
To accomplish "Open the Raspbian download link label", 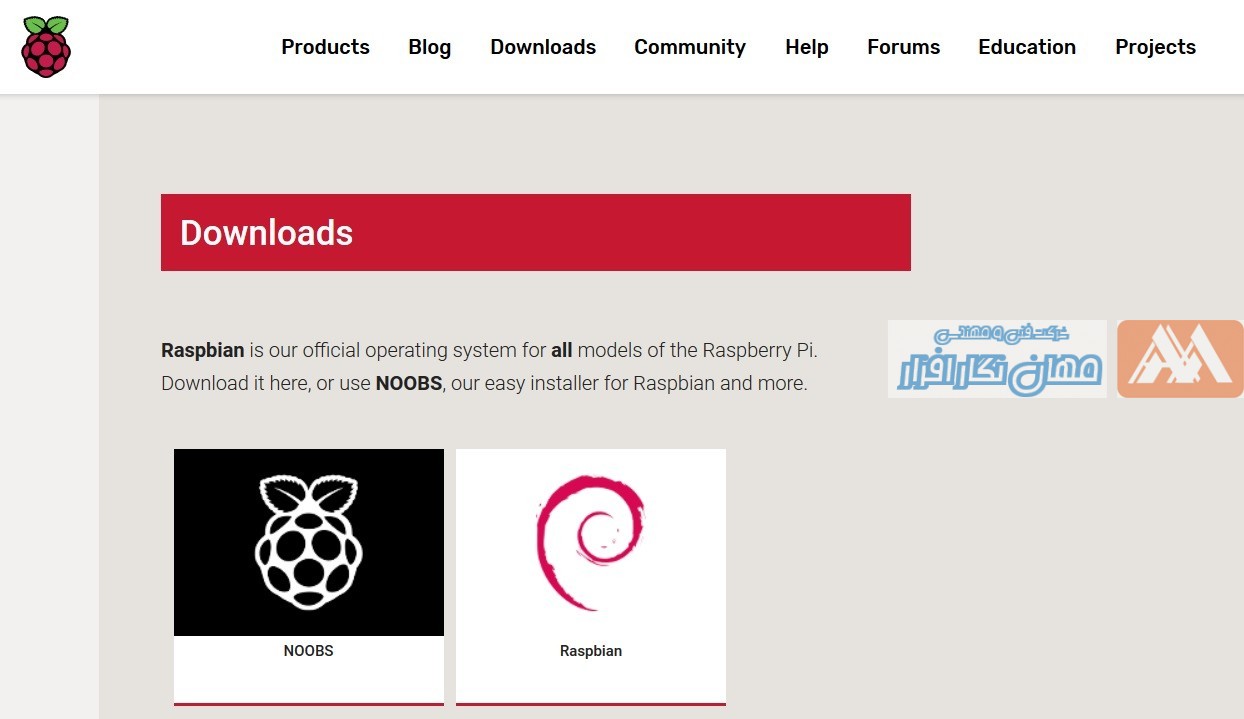I will pos(591,651).
